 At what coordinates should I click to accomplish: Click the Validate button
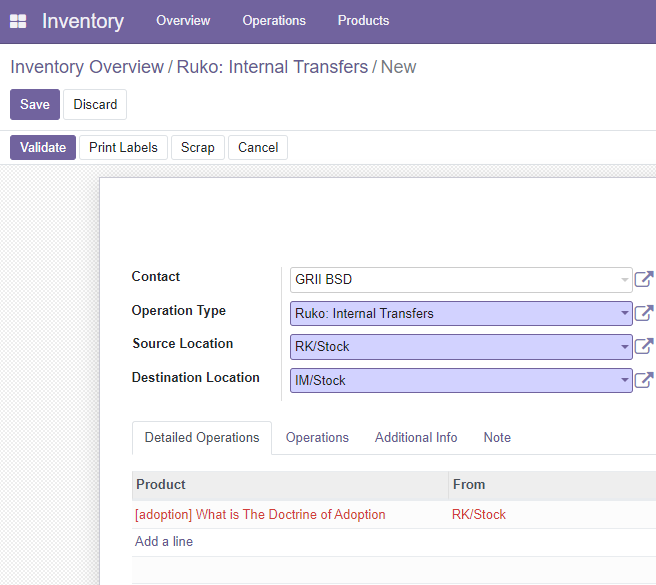pos(43,147)
